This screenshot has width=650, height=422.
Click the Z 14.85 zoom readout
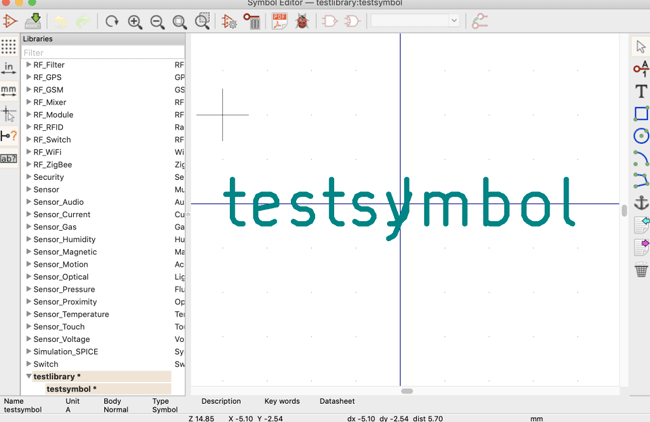(x=201, y=418)
